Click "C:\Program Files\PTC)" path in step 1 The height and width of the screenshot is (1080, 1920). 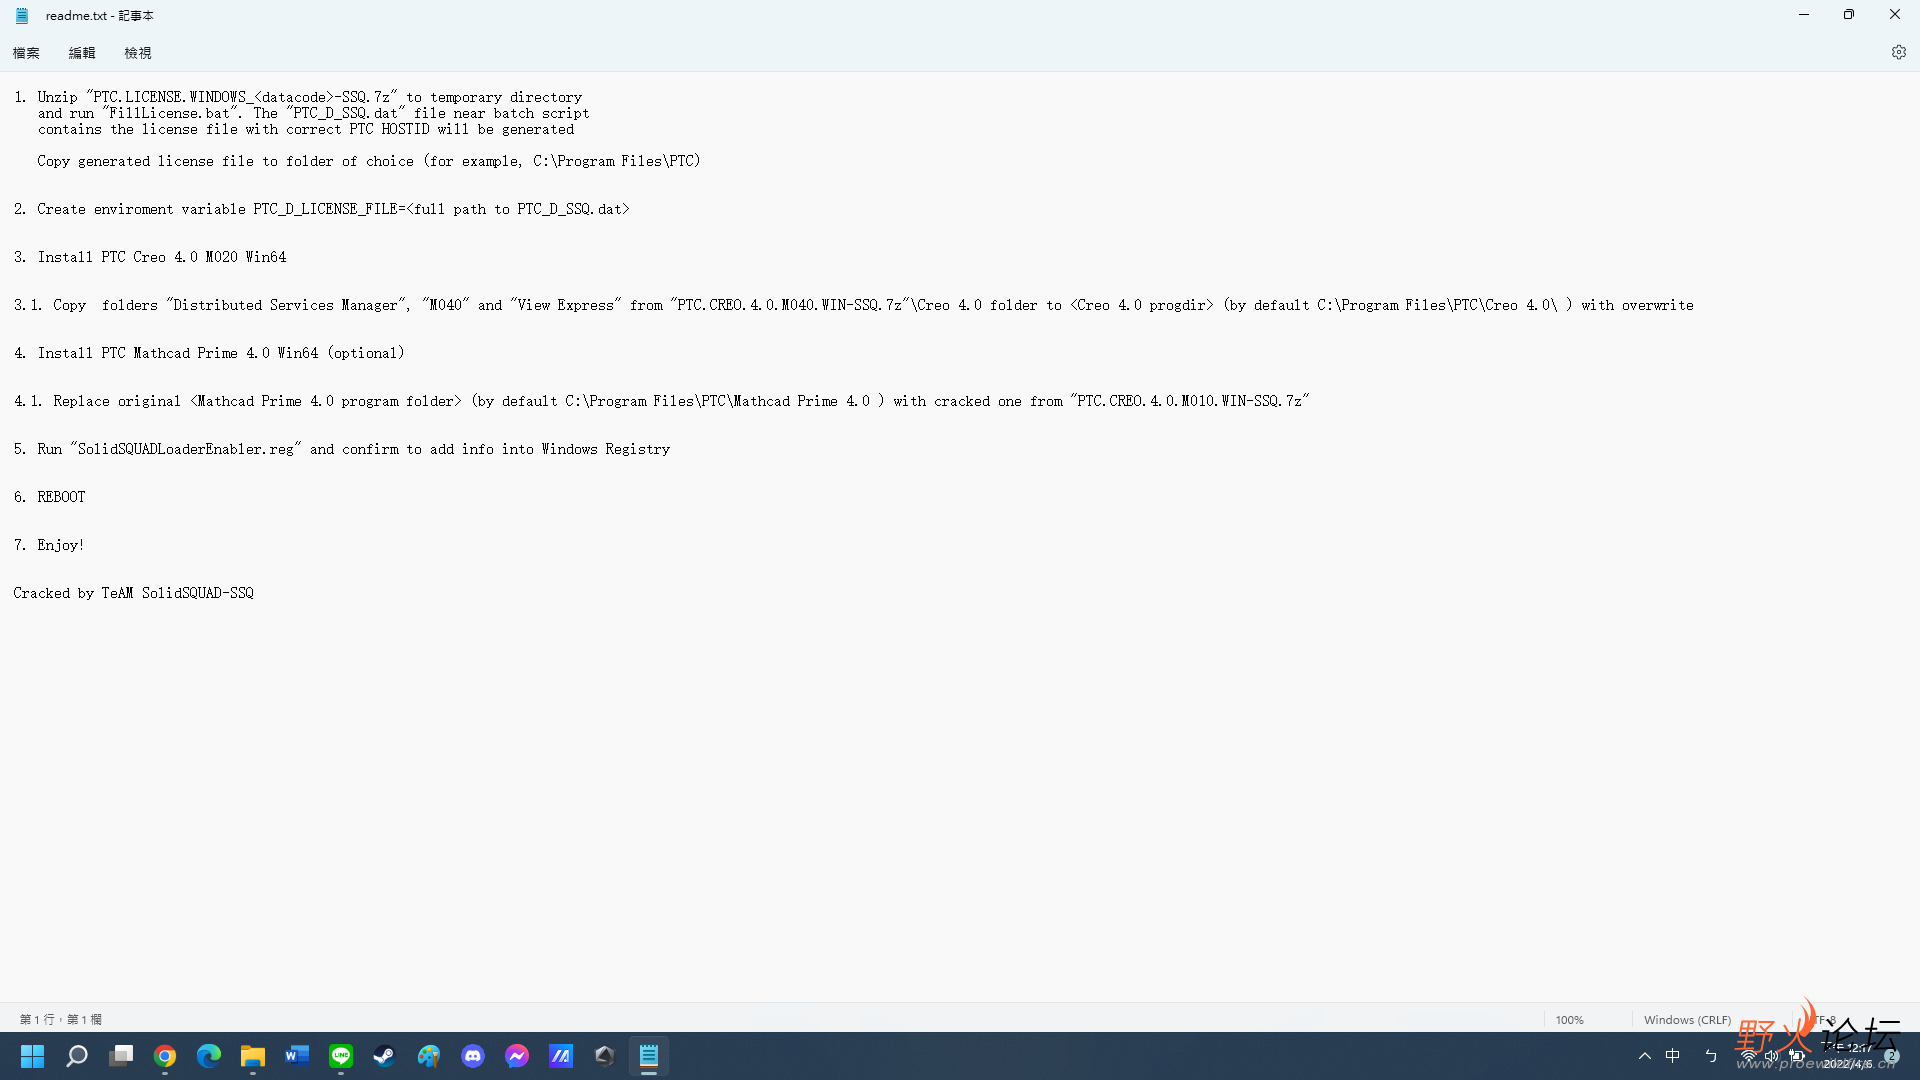pos(617,161)
